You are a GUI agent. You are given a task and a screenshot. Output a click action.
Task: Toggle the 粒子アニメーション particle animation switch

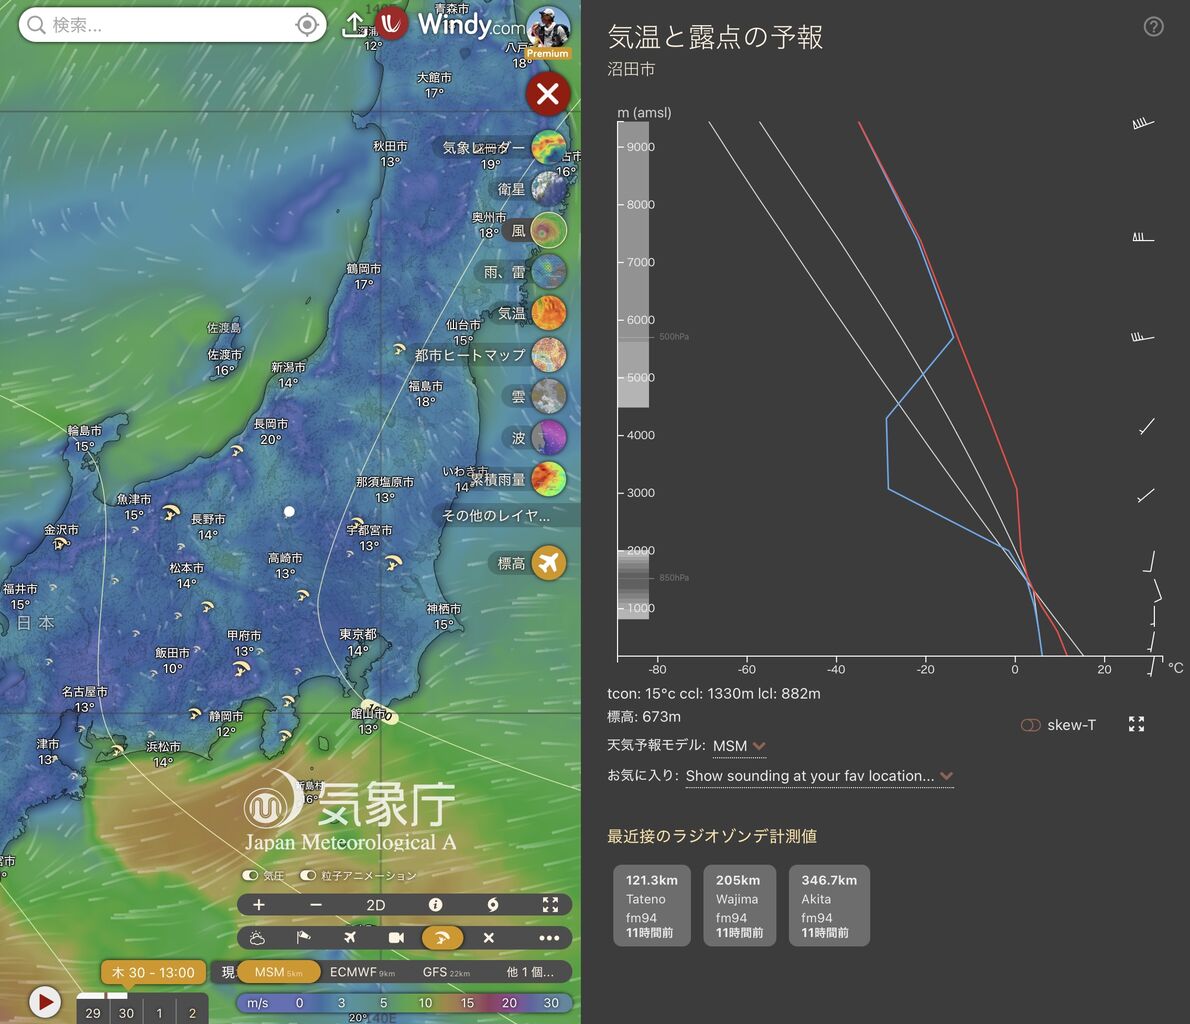308,875
